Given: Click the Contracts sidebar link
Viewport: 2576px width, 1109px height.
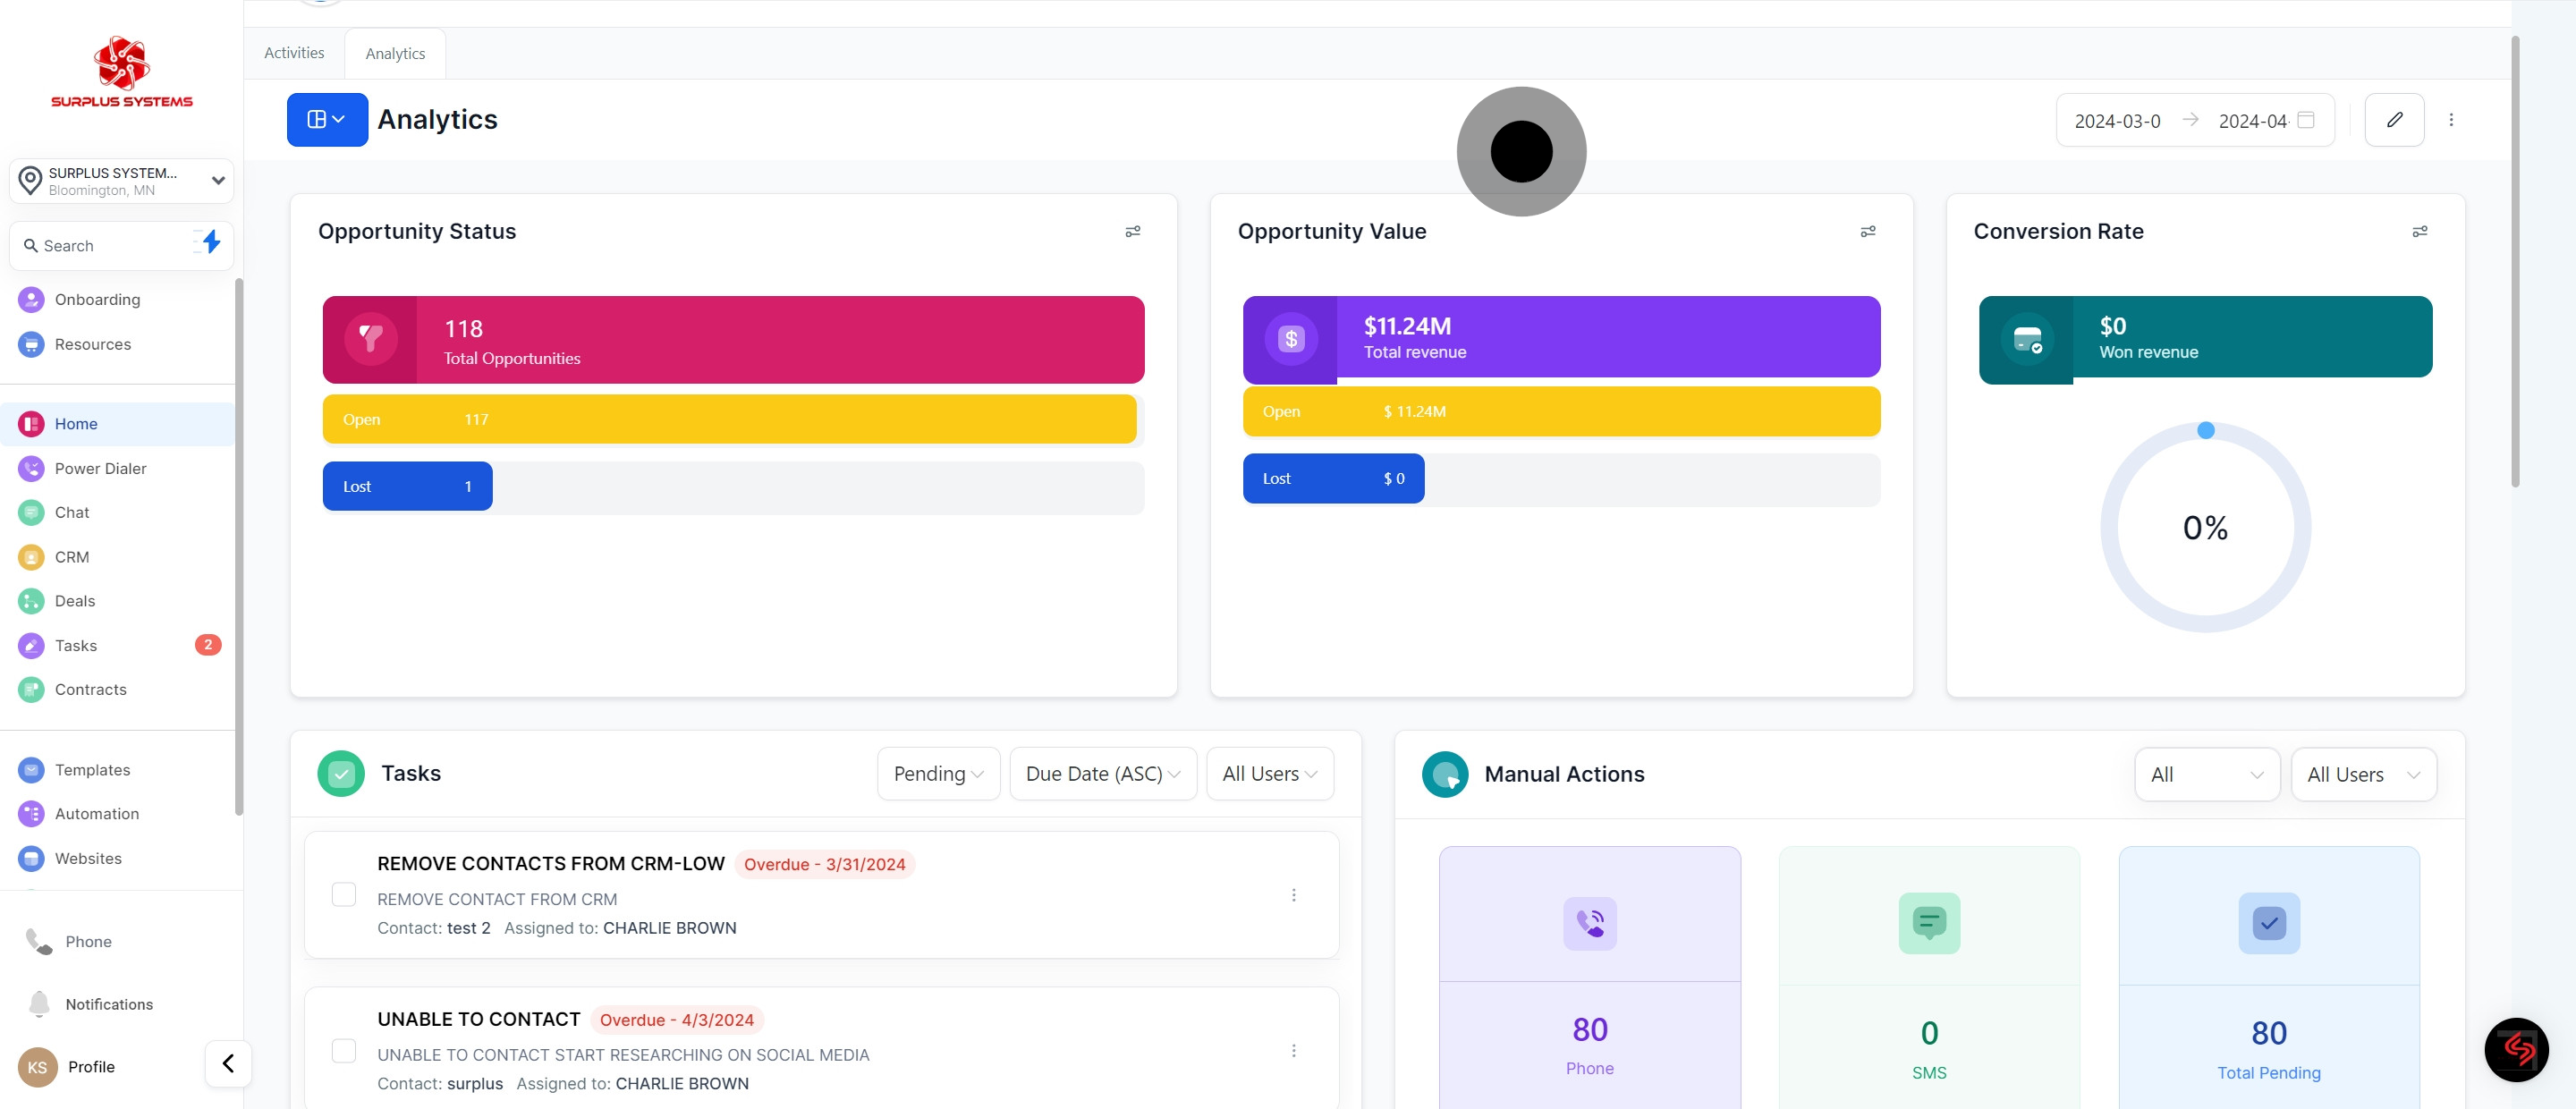Looking at the screenshot, I should 90,689.
